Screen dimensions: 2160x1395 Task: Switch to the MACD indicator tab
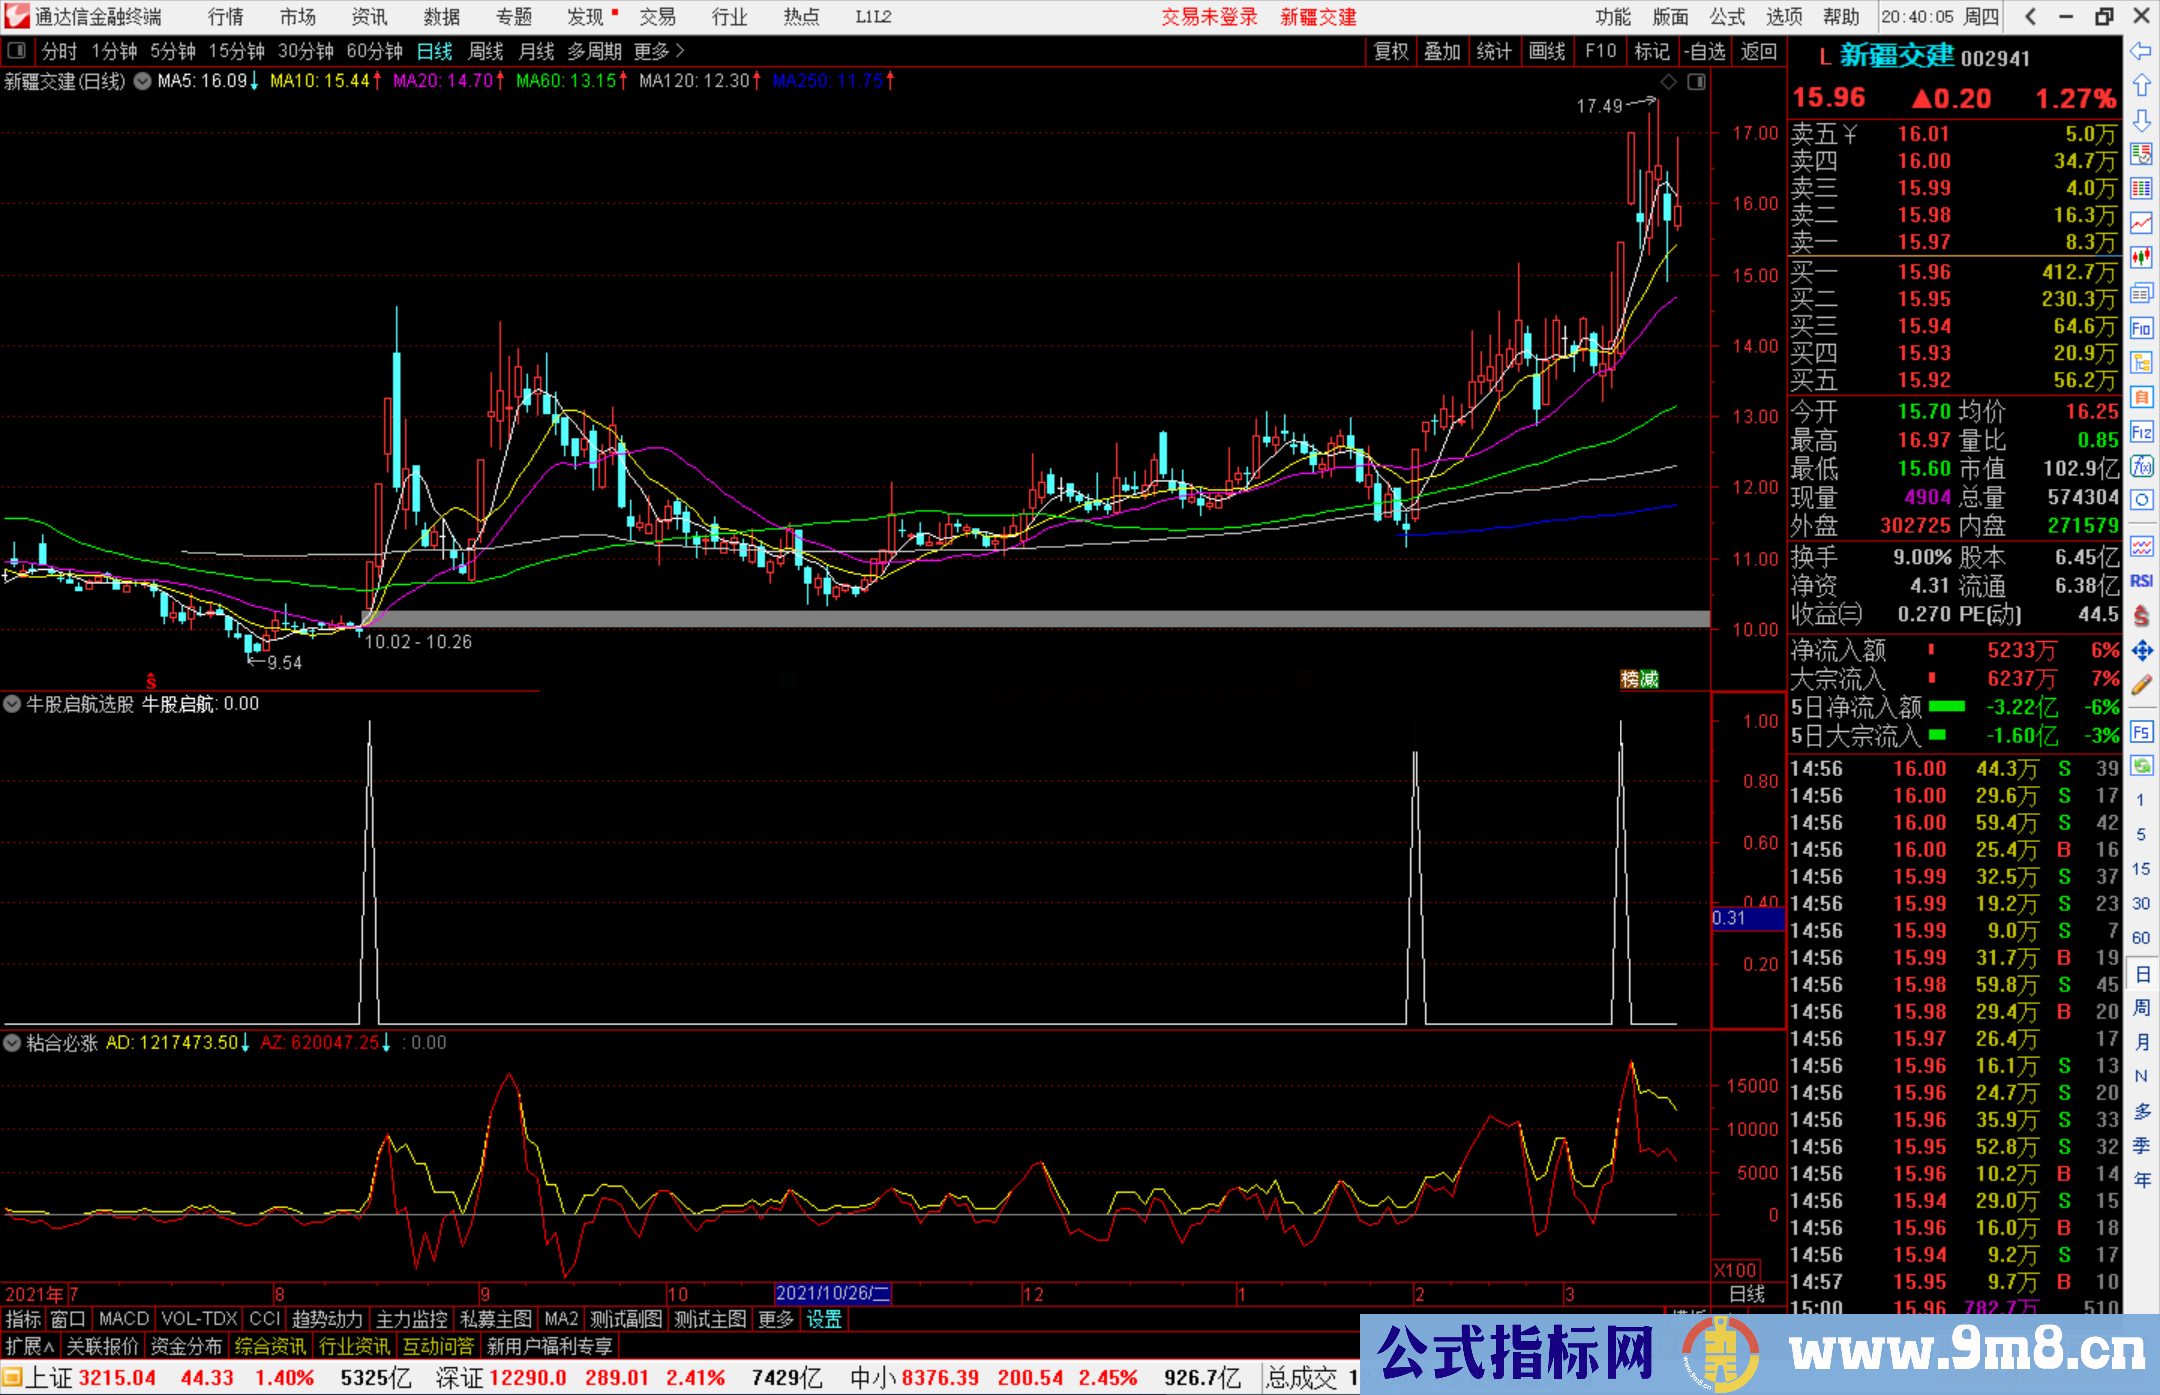point(123,1319)
